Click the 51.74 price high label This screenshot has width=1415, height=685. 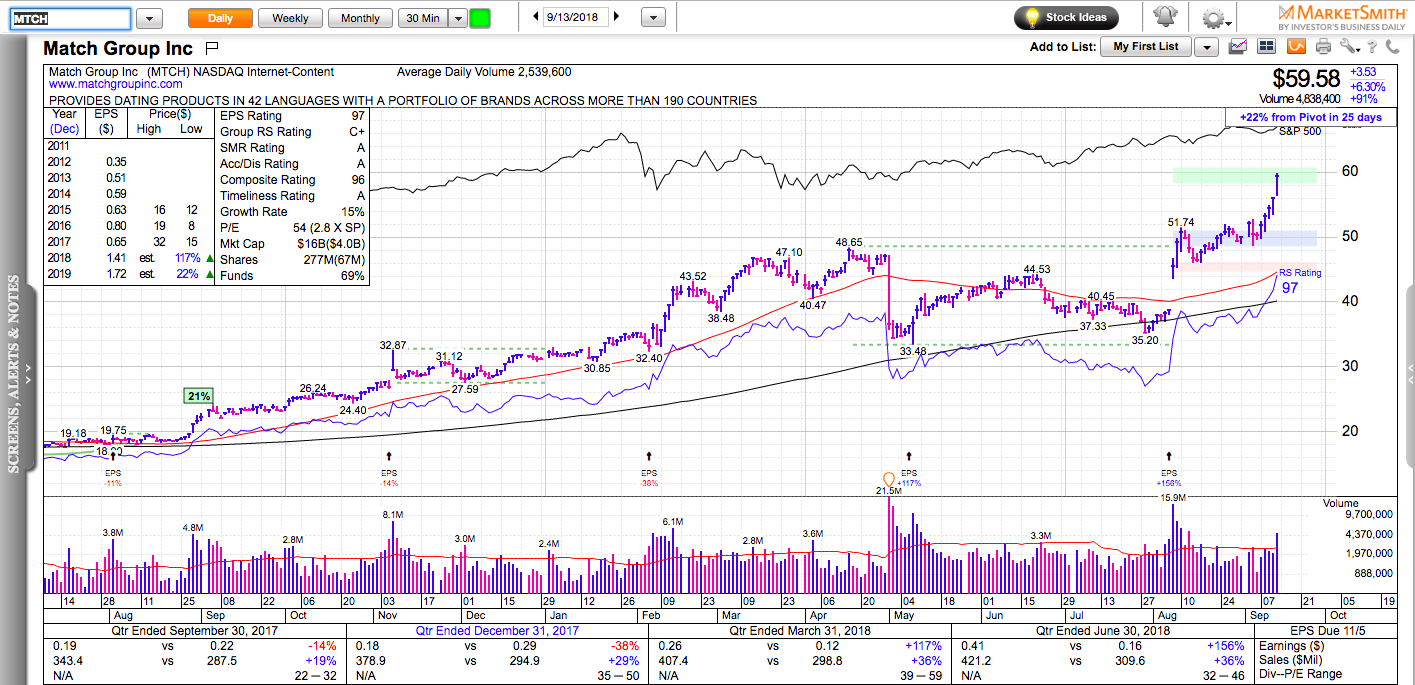tap(1181, 221)
